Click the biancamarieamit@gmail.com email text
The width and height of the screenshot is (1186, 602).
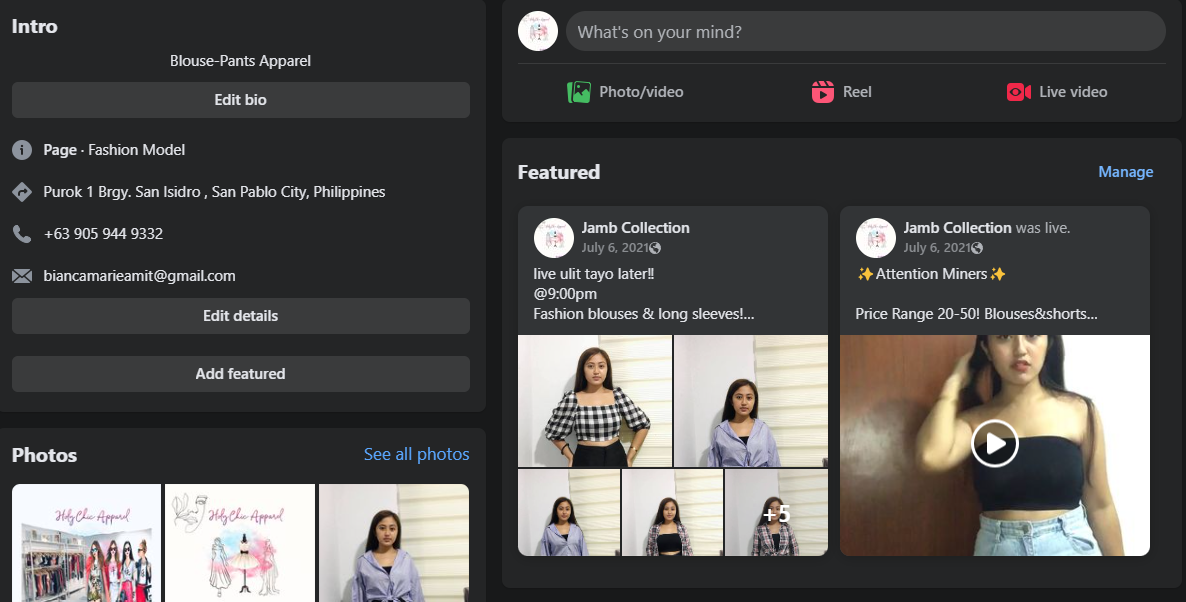[139, 276]
